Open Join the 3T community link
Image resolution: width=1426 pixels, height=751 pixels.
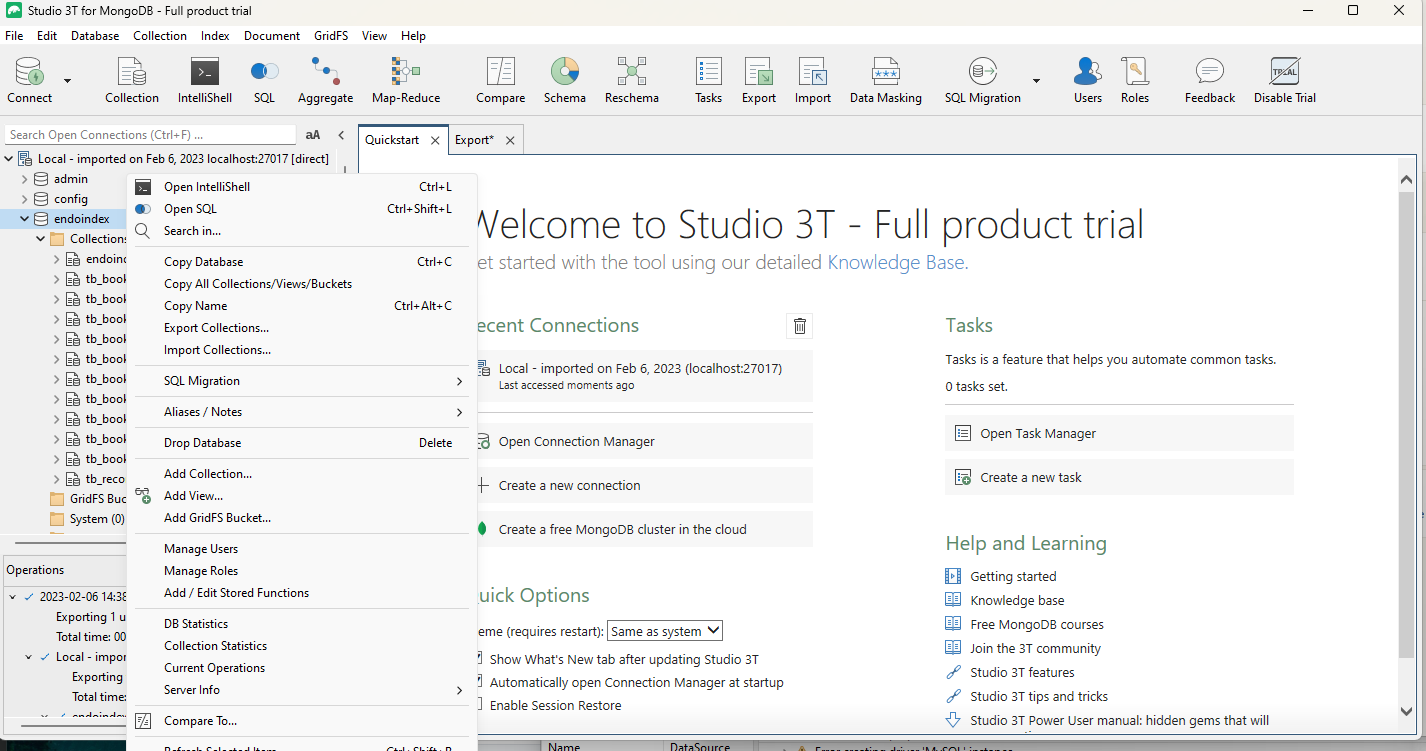coord(1035,648)
